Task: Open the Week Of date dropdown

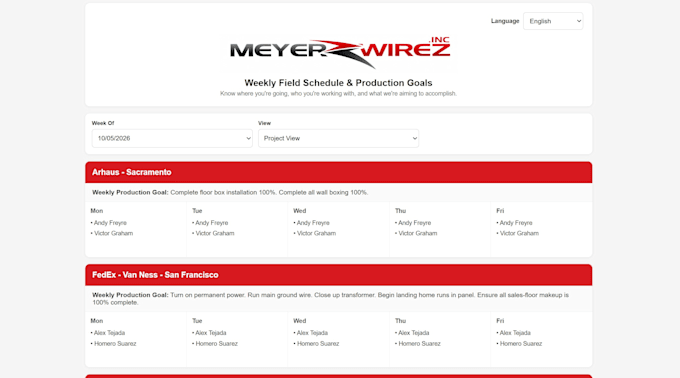Action: (172, 138)
